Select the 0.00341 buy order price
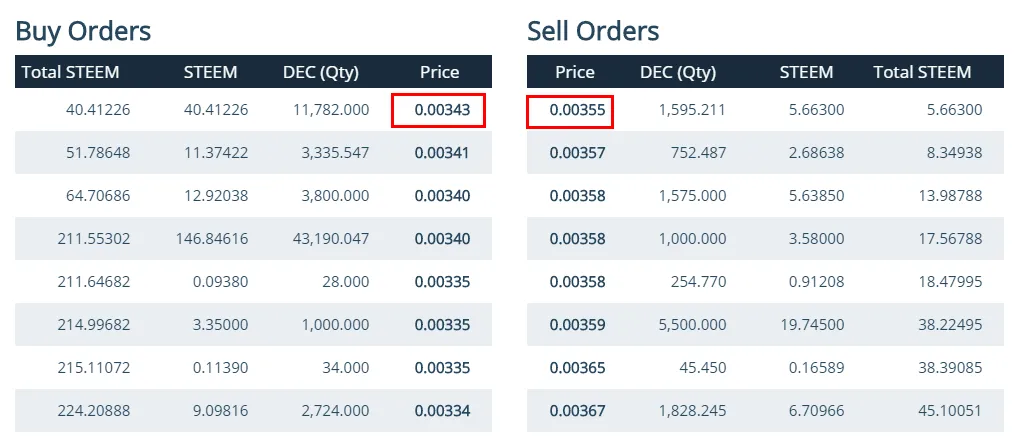This screenshot has height=439, width=1025. (x=442, y=153)
